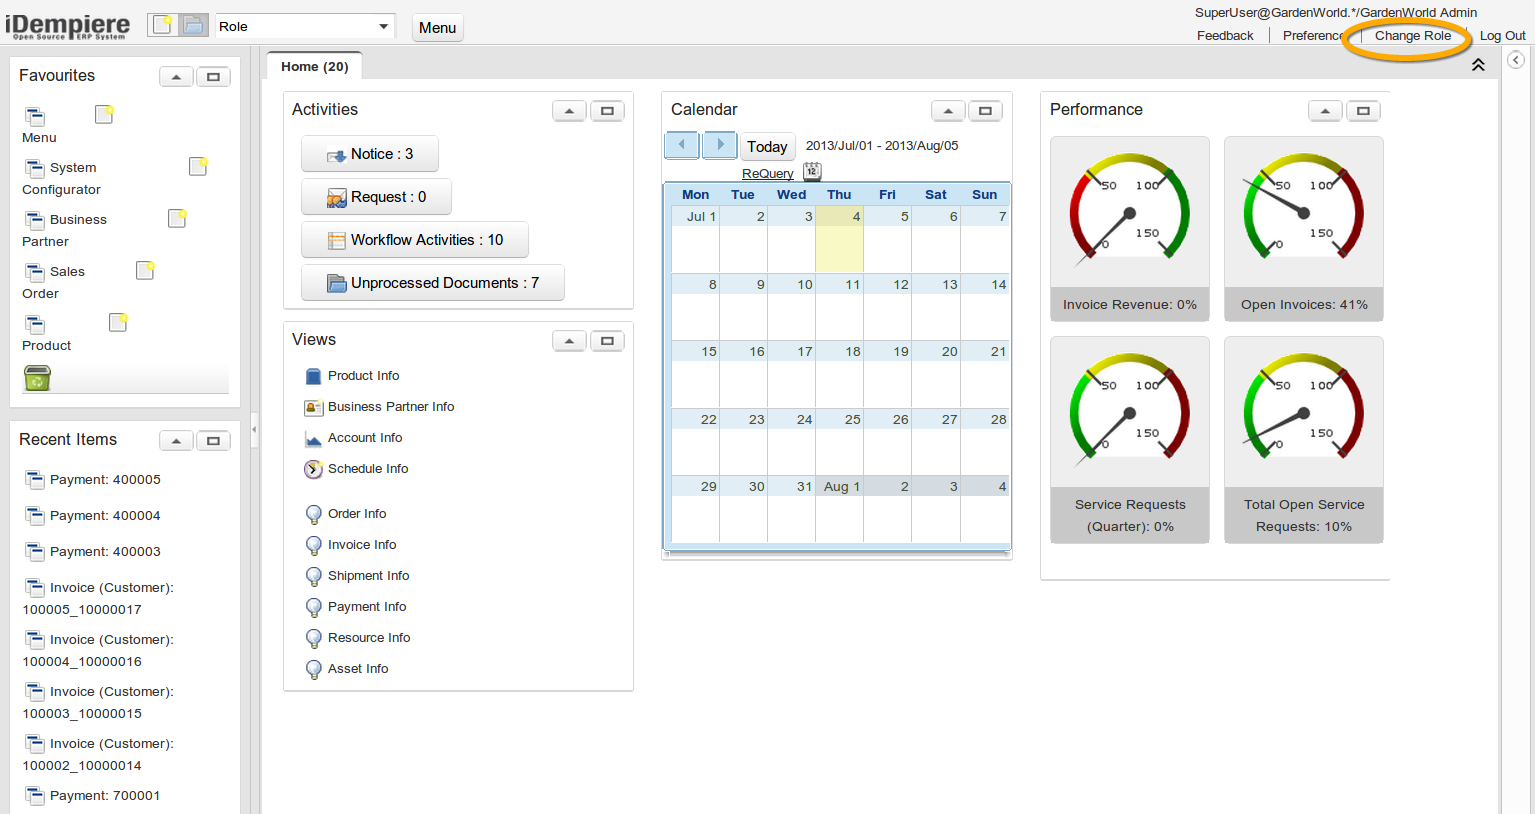Toggle Favourites panel collapse arrow
The image size is (1535, 814).
click(x=176, y=77)
